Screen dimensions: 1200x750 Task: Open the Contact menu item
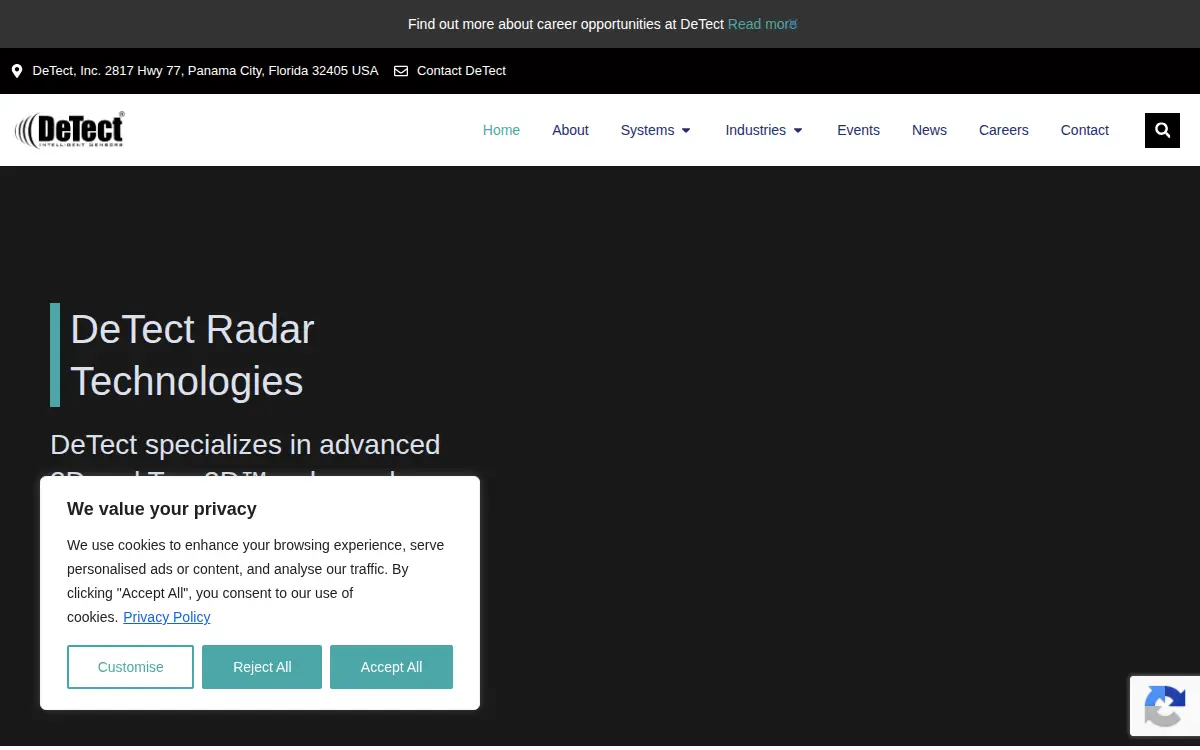tap(1084, 130)
